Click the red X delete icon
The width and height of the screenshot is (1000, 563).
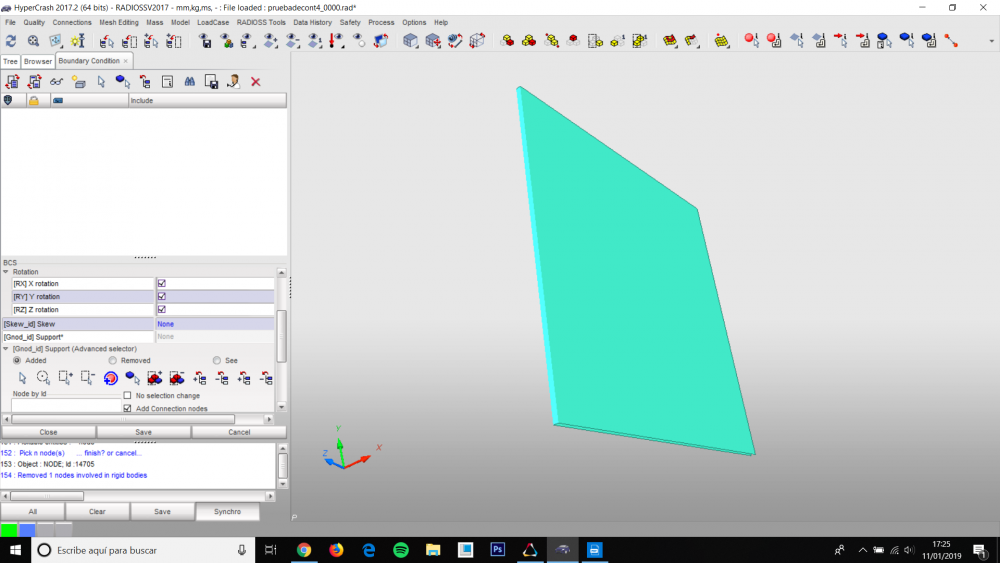coord(256,82)
